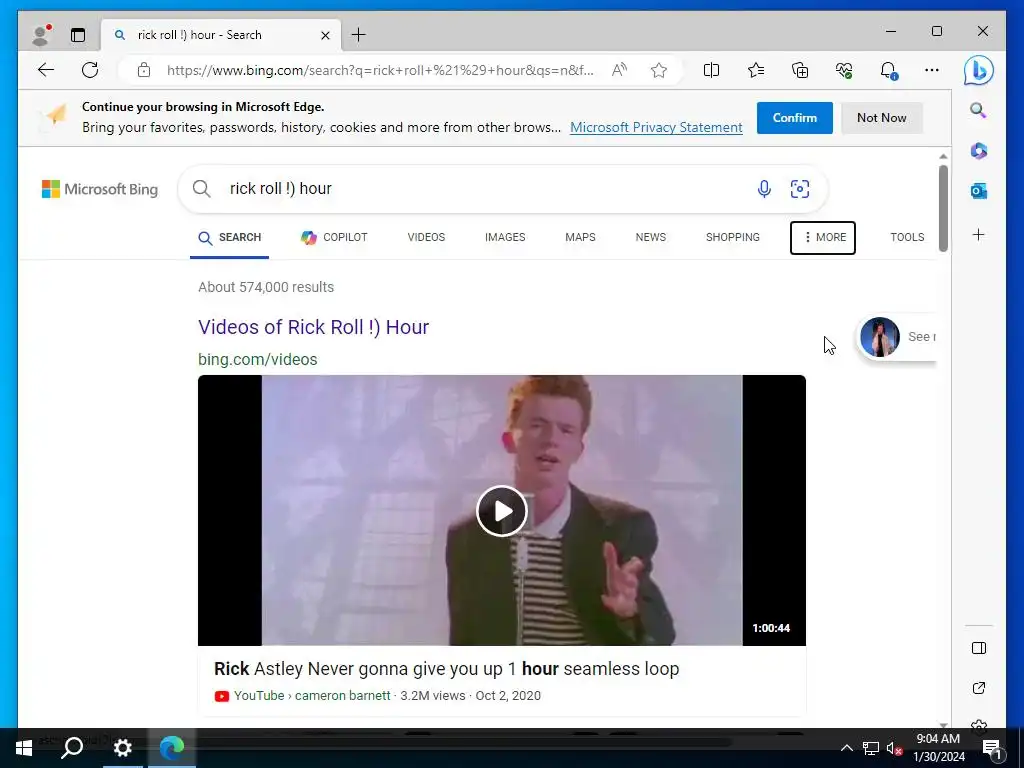Screen dimensions: 1024x768
Task: Open bing.com/videos link
Action: coord(258,360)
